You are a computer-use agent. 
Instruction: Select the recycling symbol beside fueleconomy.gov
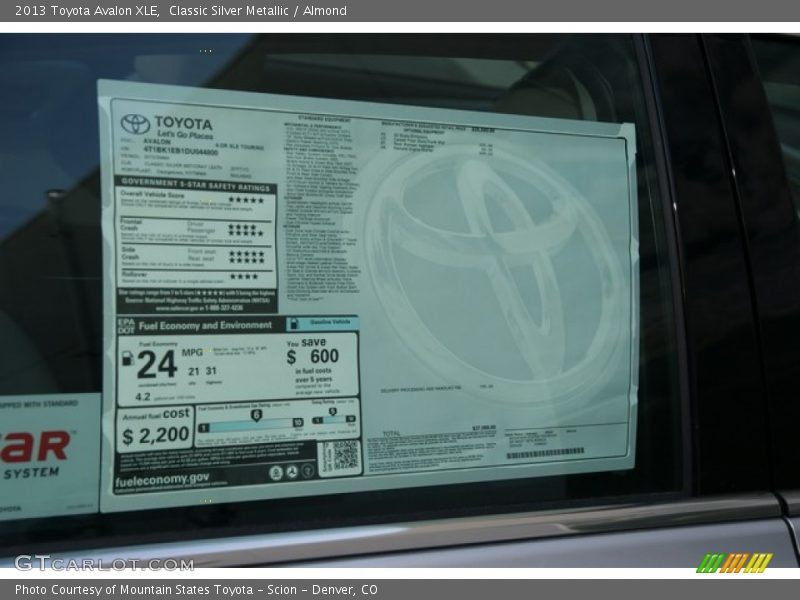pos(293,471)
